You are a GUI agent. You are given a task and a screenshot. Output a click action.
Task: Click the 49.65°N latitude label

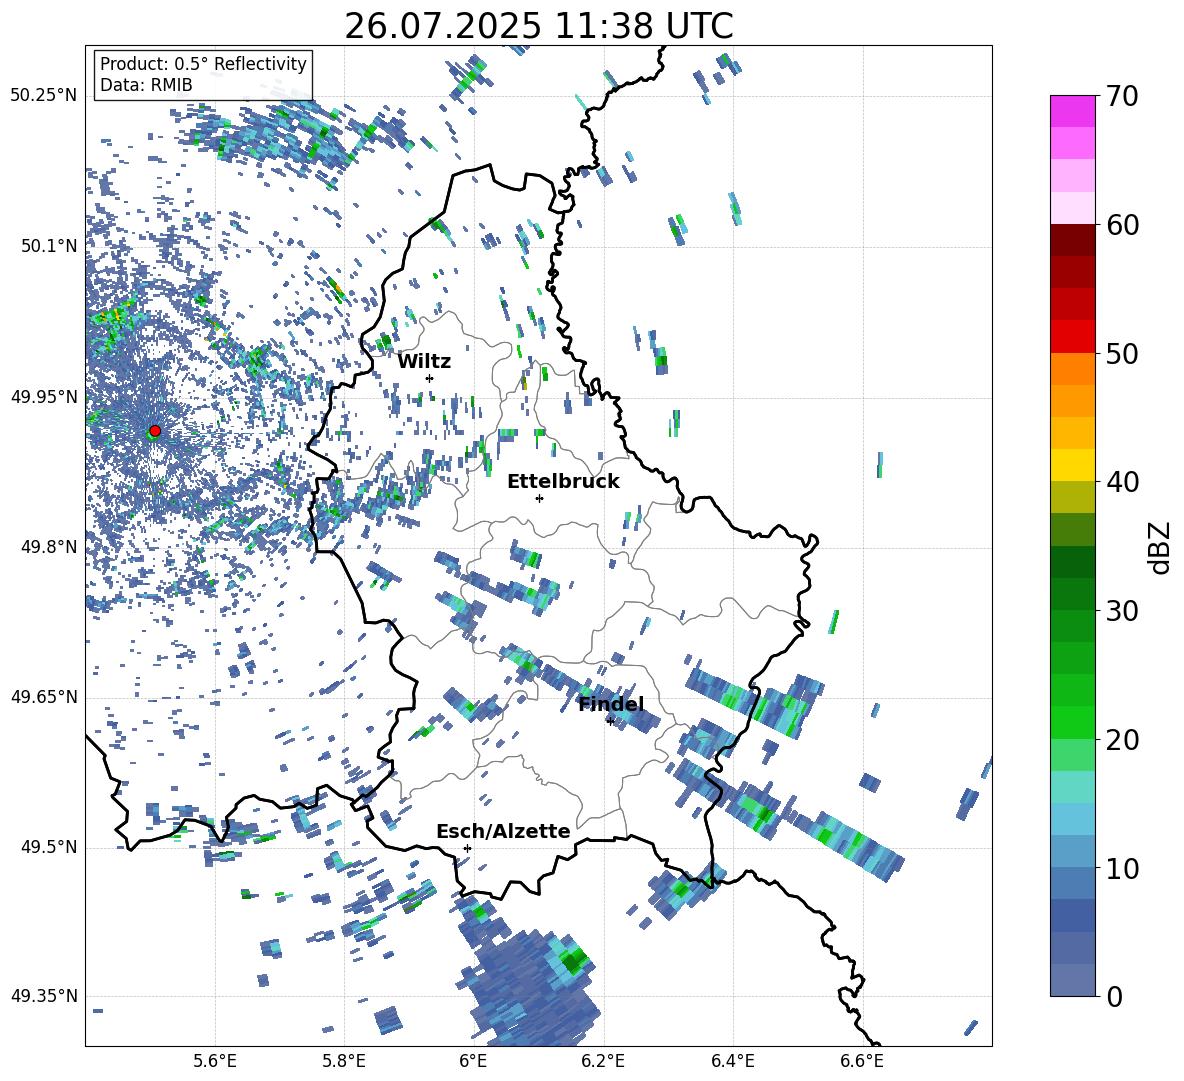click(44, 697)
